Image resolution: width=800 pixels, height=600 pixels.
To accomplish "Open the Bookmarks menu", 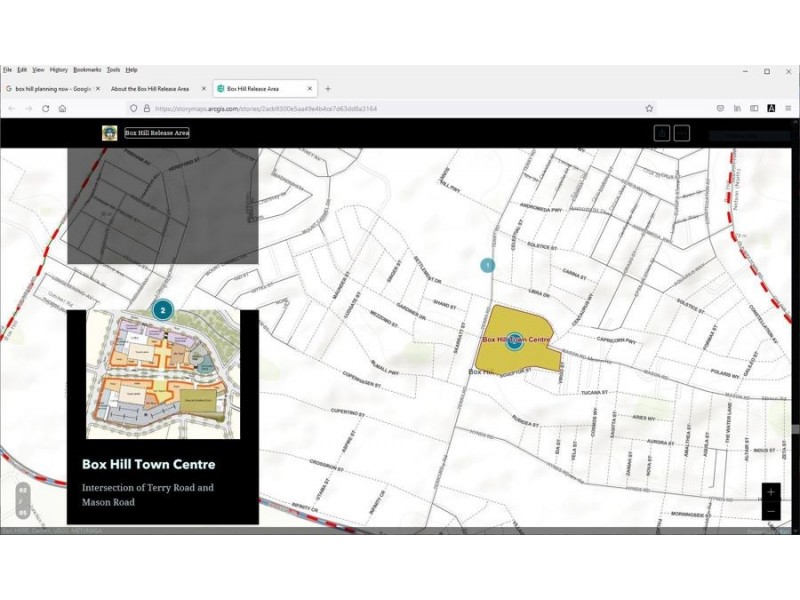I will click(87, 70).
